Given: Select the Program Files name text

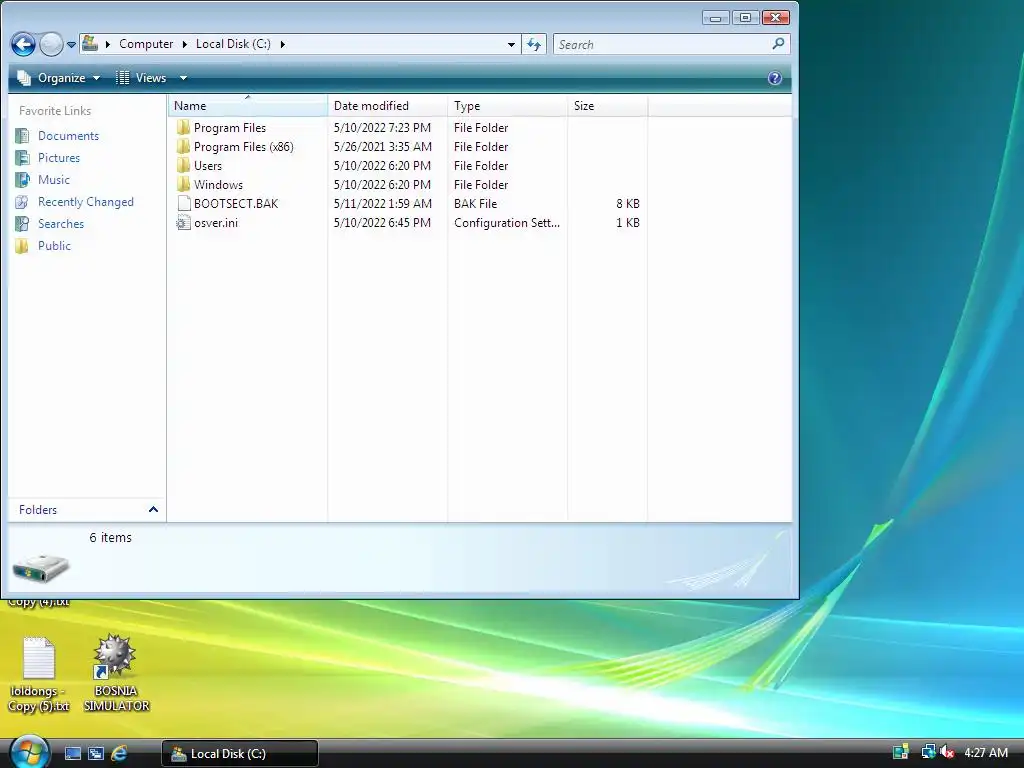Looking at the screenshot, I should point(230,128).
